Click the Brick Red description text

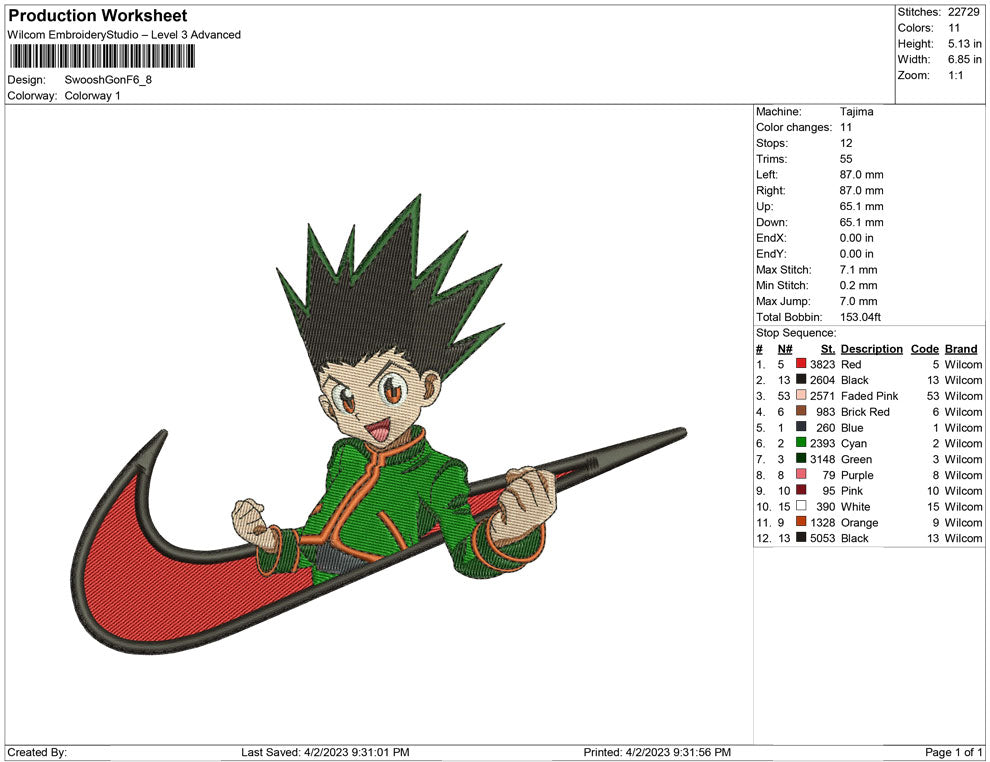865,412
